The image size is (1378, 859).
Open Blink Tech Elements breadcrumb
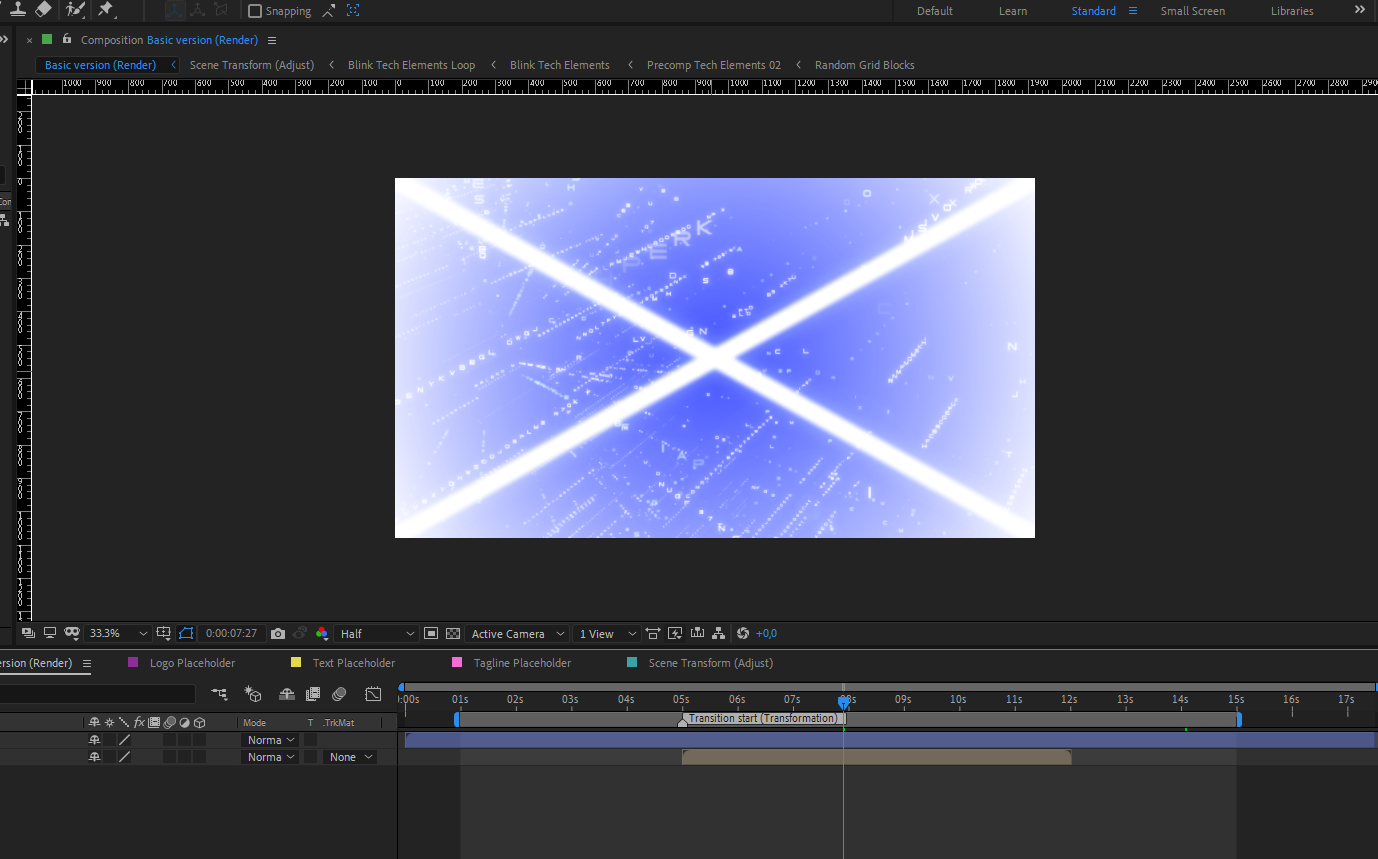(560, 65)
